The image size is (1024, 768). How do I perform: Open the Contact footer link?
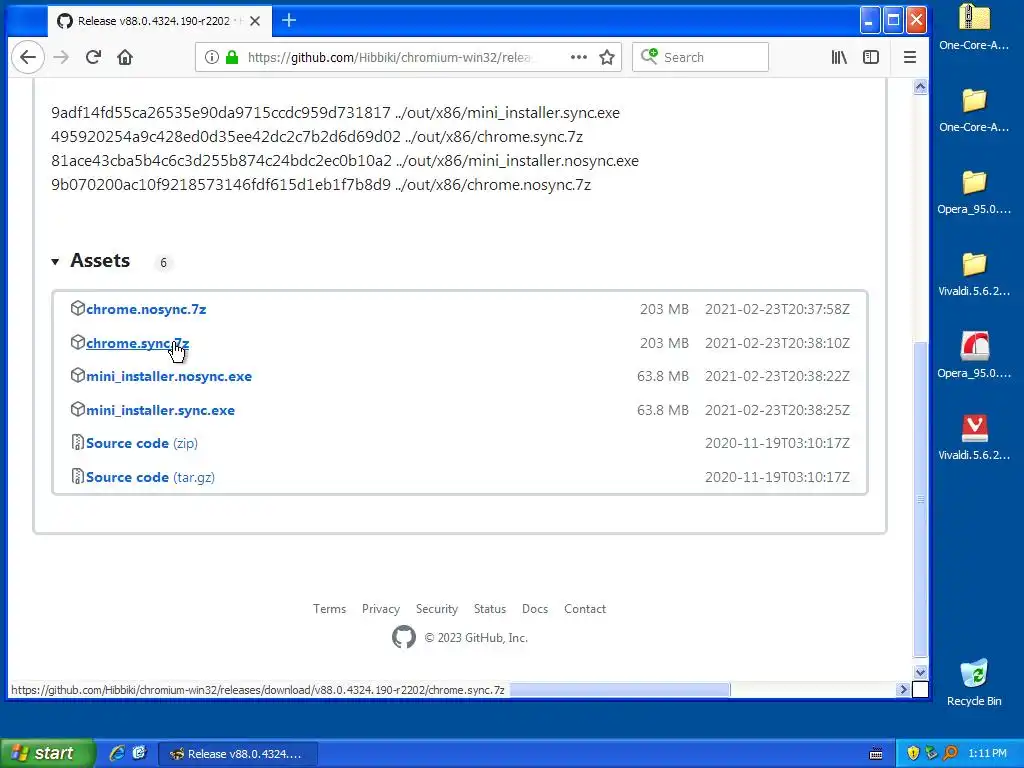(x=585, y=609)
